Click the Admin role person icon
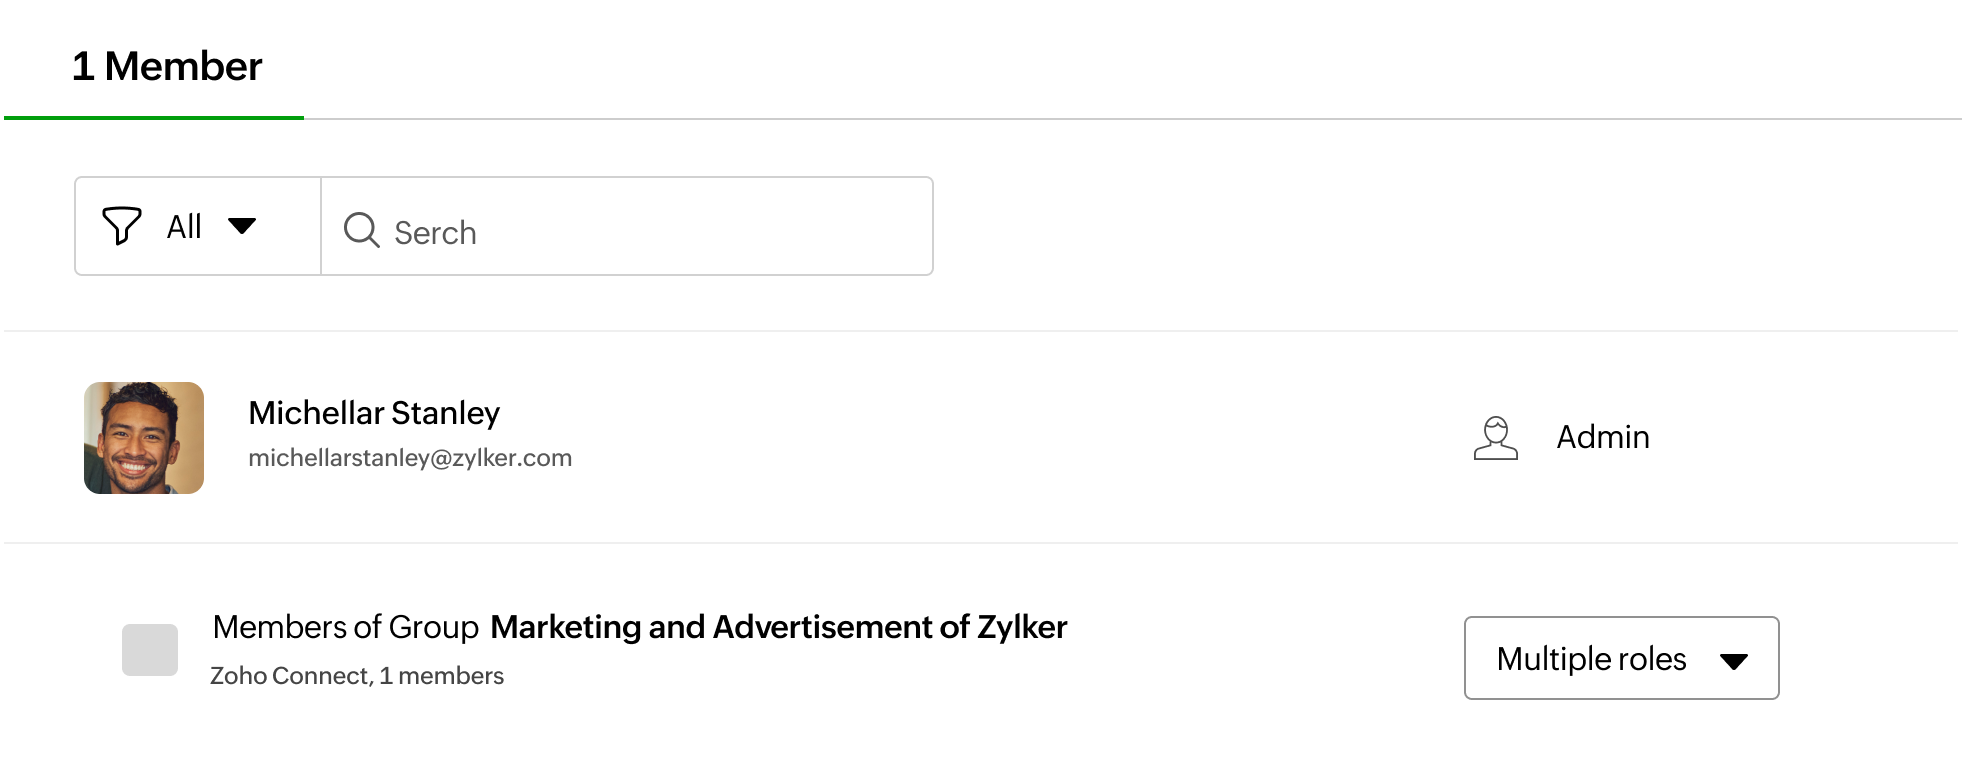 (x=1495, y=438)
